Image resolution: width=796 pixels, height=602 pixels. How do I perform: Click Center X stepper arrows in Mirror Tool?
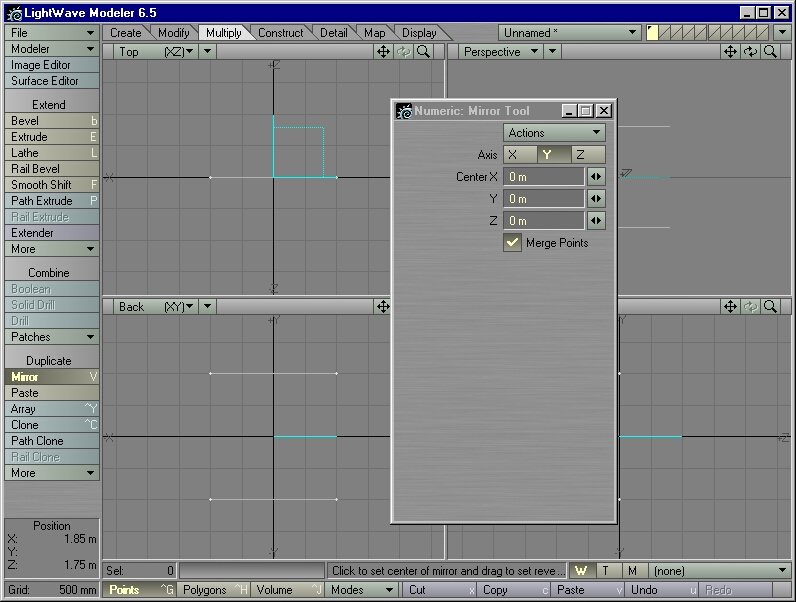(596, 177)
